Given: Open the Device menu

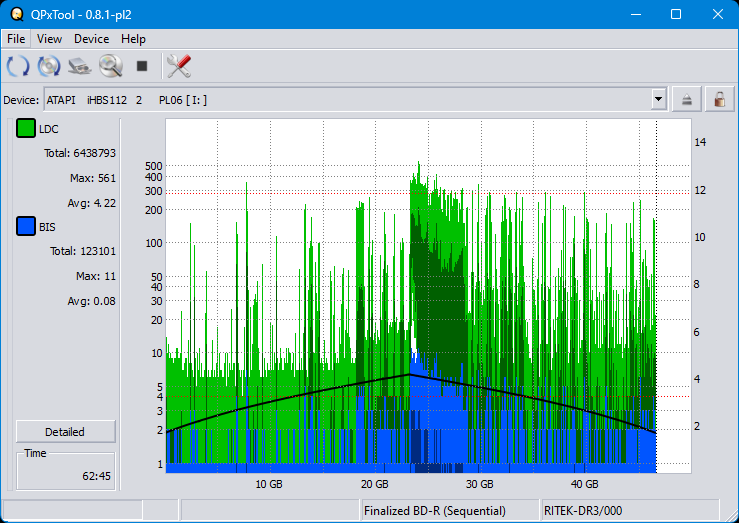Looking at the screenshot, I should point(91,39).
